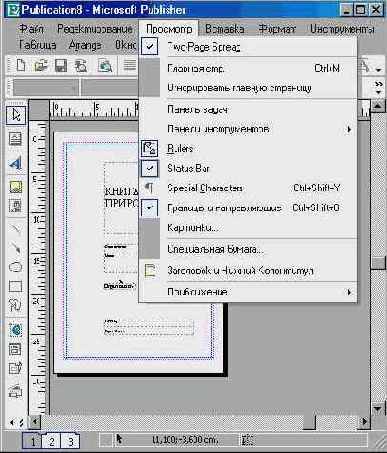Viewport: 387px width, 453px height.
Task: Select the Form Control tool
Action: point(16,349)
